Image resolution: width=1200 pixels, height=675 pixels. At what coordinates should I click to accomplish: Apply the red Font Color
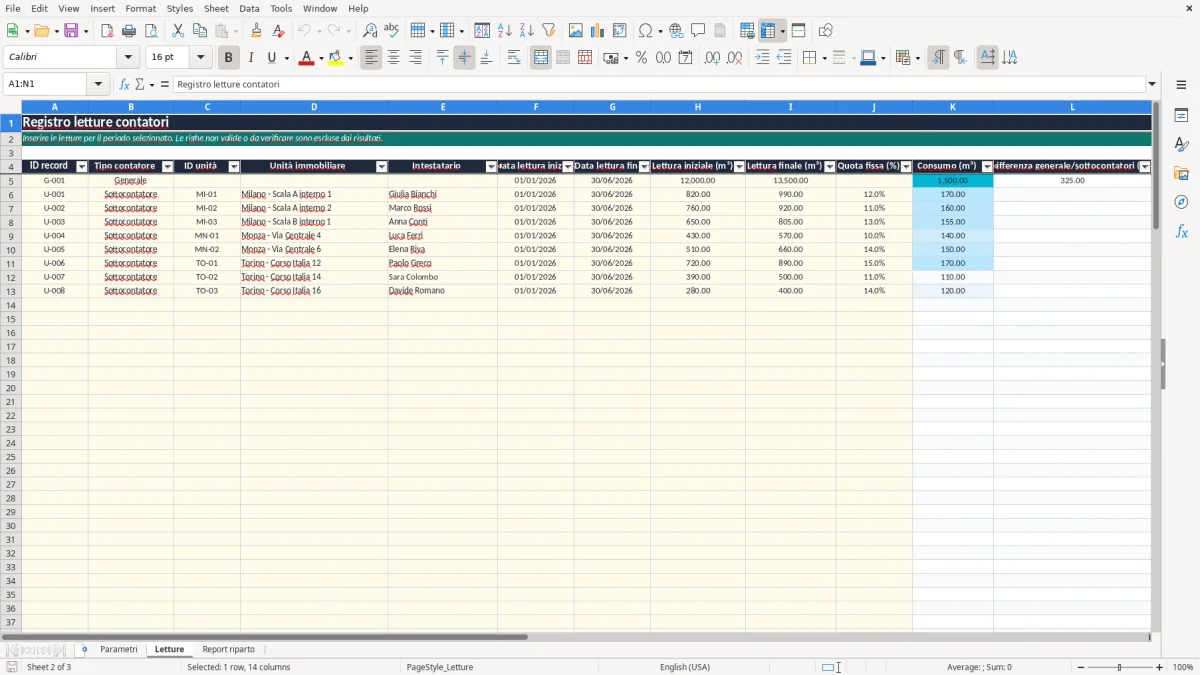point(306,58)
